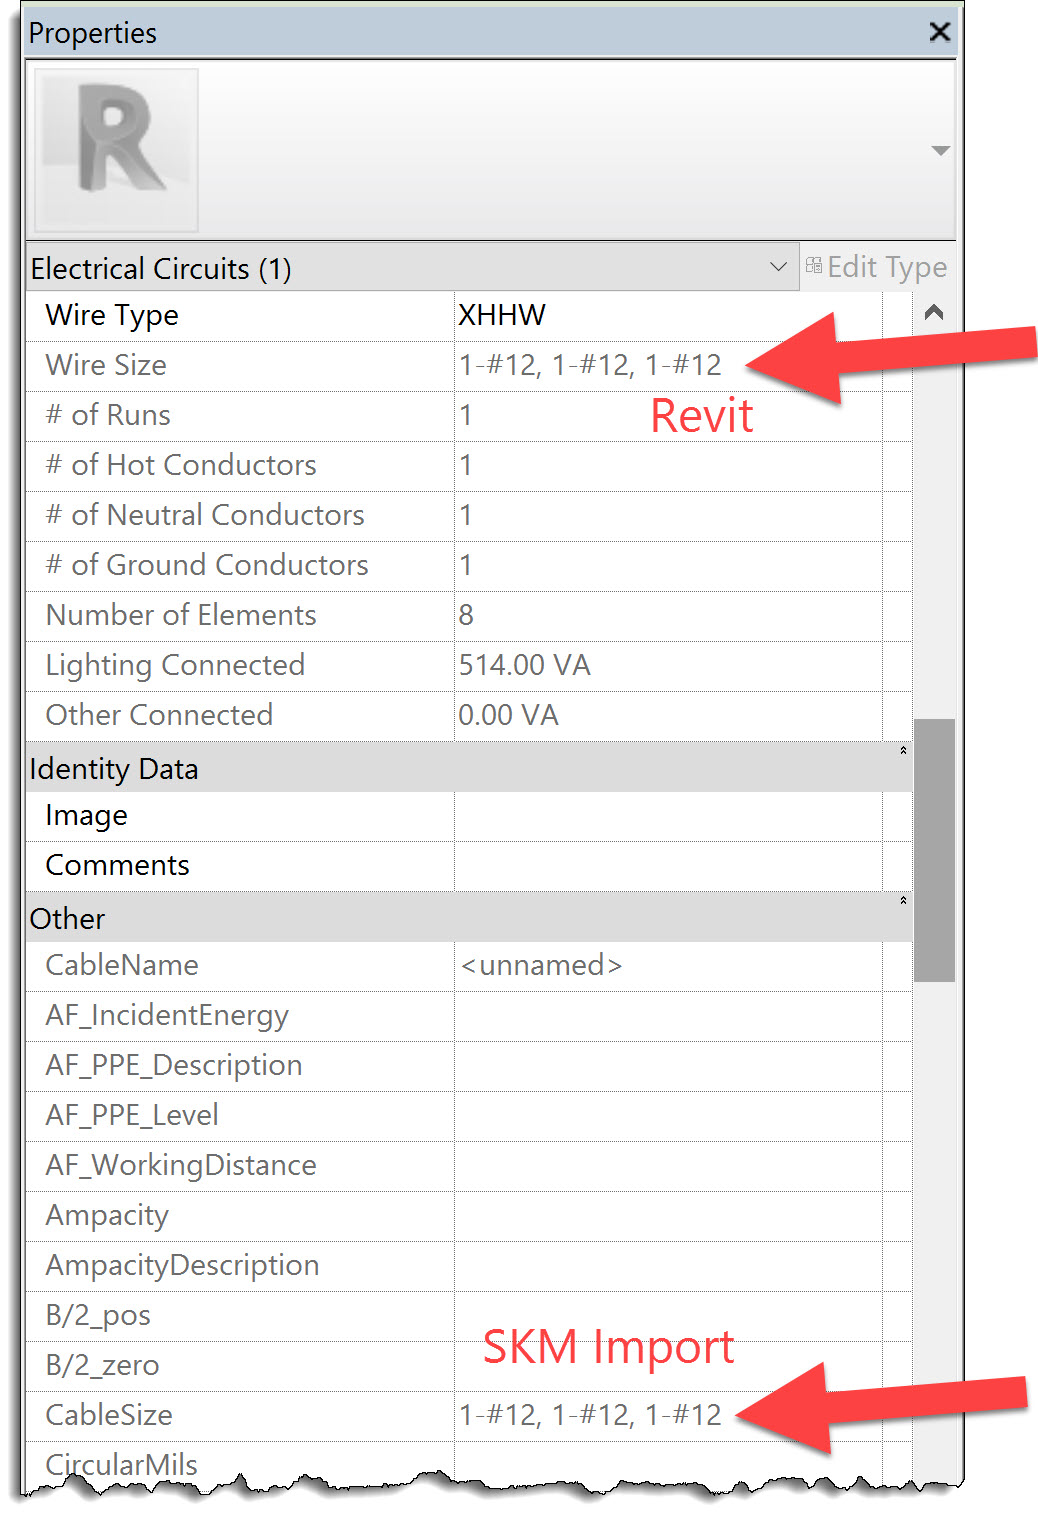Edit the # of Runs value
This screenshot has width=1038, height=1523.
600,415
